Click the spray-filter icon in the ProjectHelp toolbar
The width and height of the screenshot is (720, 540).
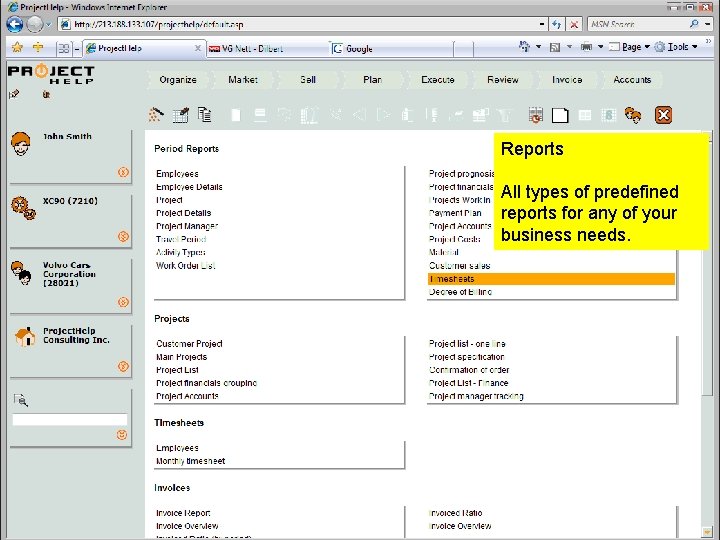156,114
